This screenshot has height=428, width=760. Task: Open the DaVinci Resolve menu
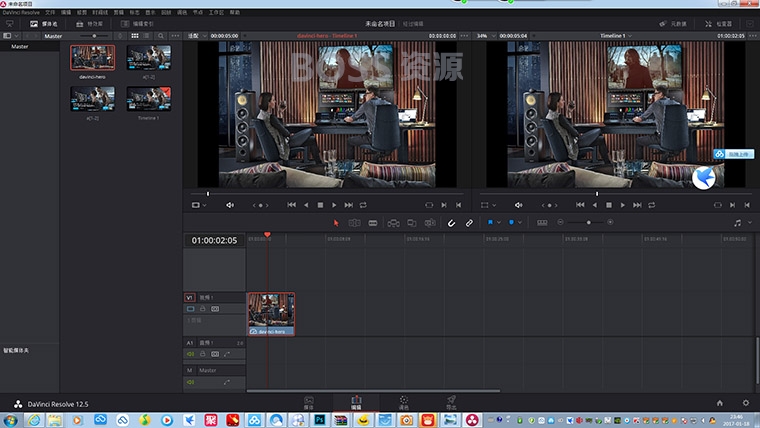(x=21, y=13)
